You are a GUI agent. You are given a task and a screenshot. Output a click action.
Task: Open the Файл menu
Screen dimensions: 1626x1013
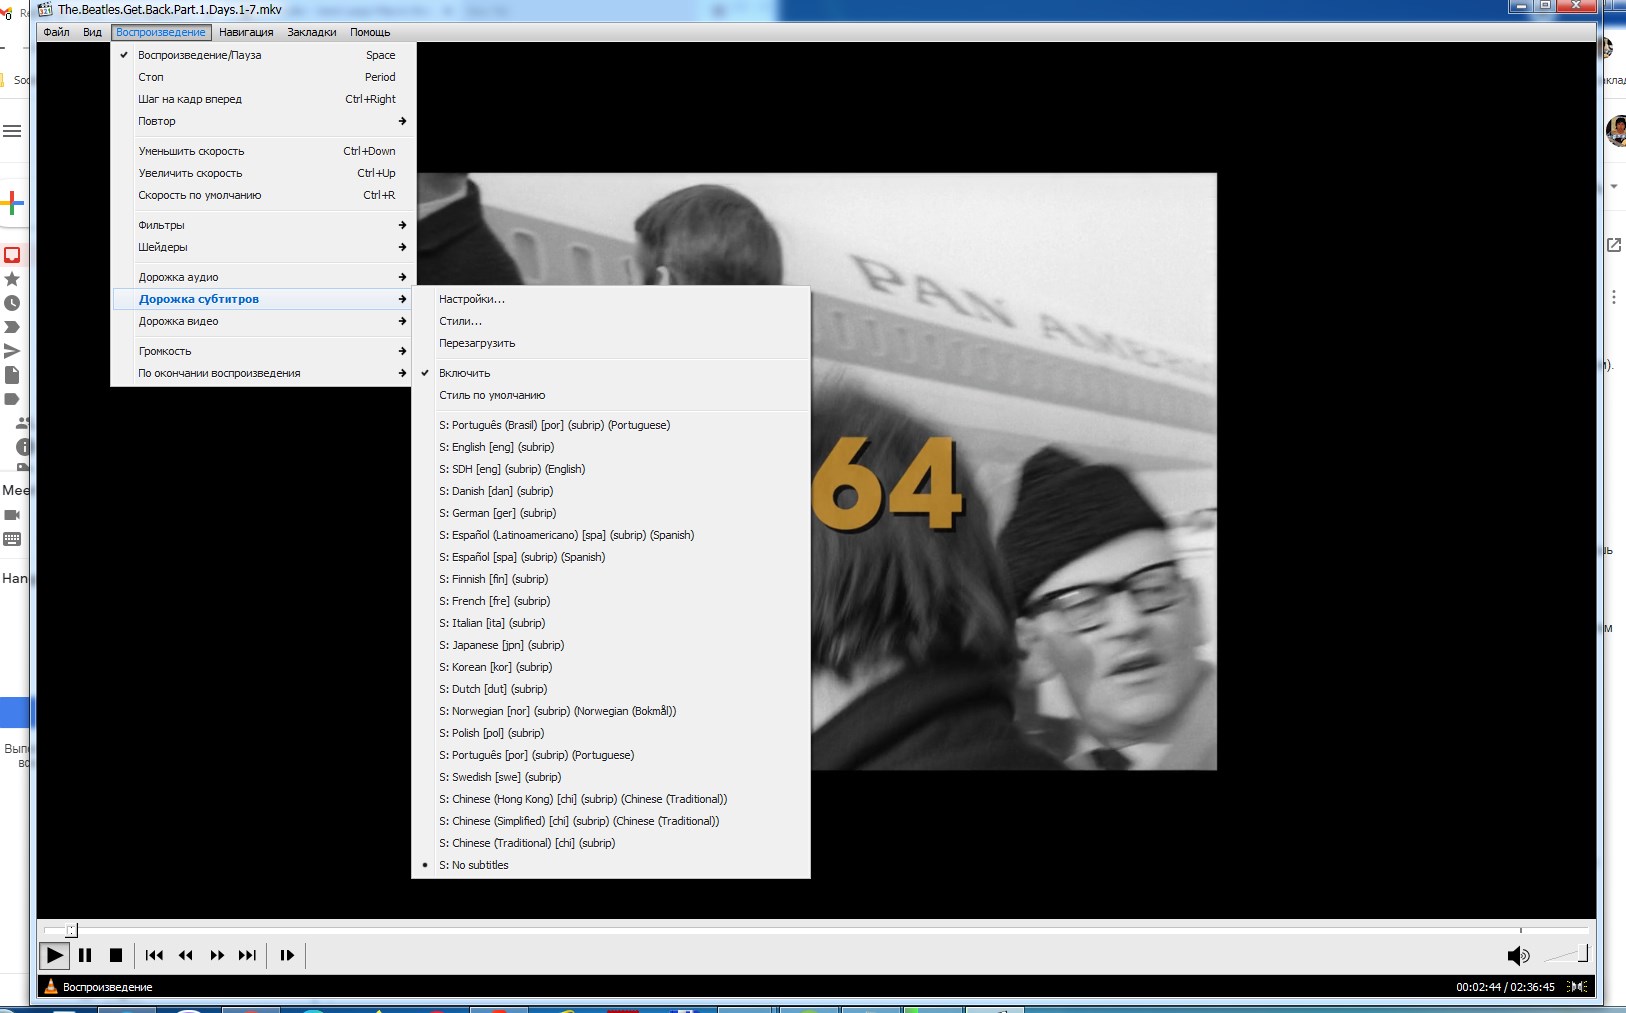click(x=57, y=32)
